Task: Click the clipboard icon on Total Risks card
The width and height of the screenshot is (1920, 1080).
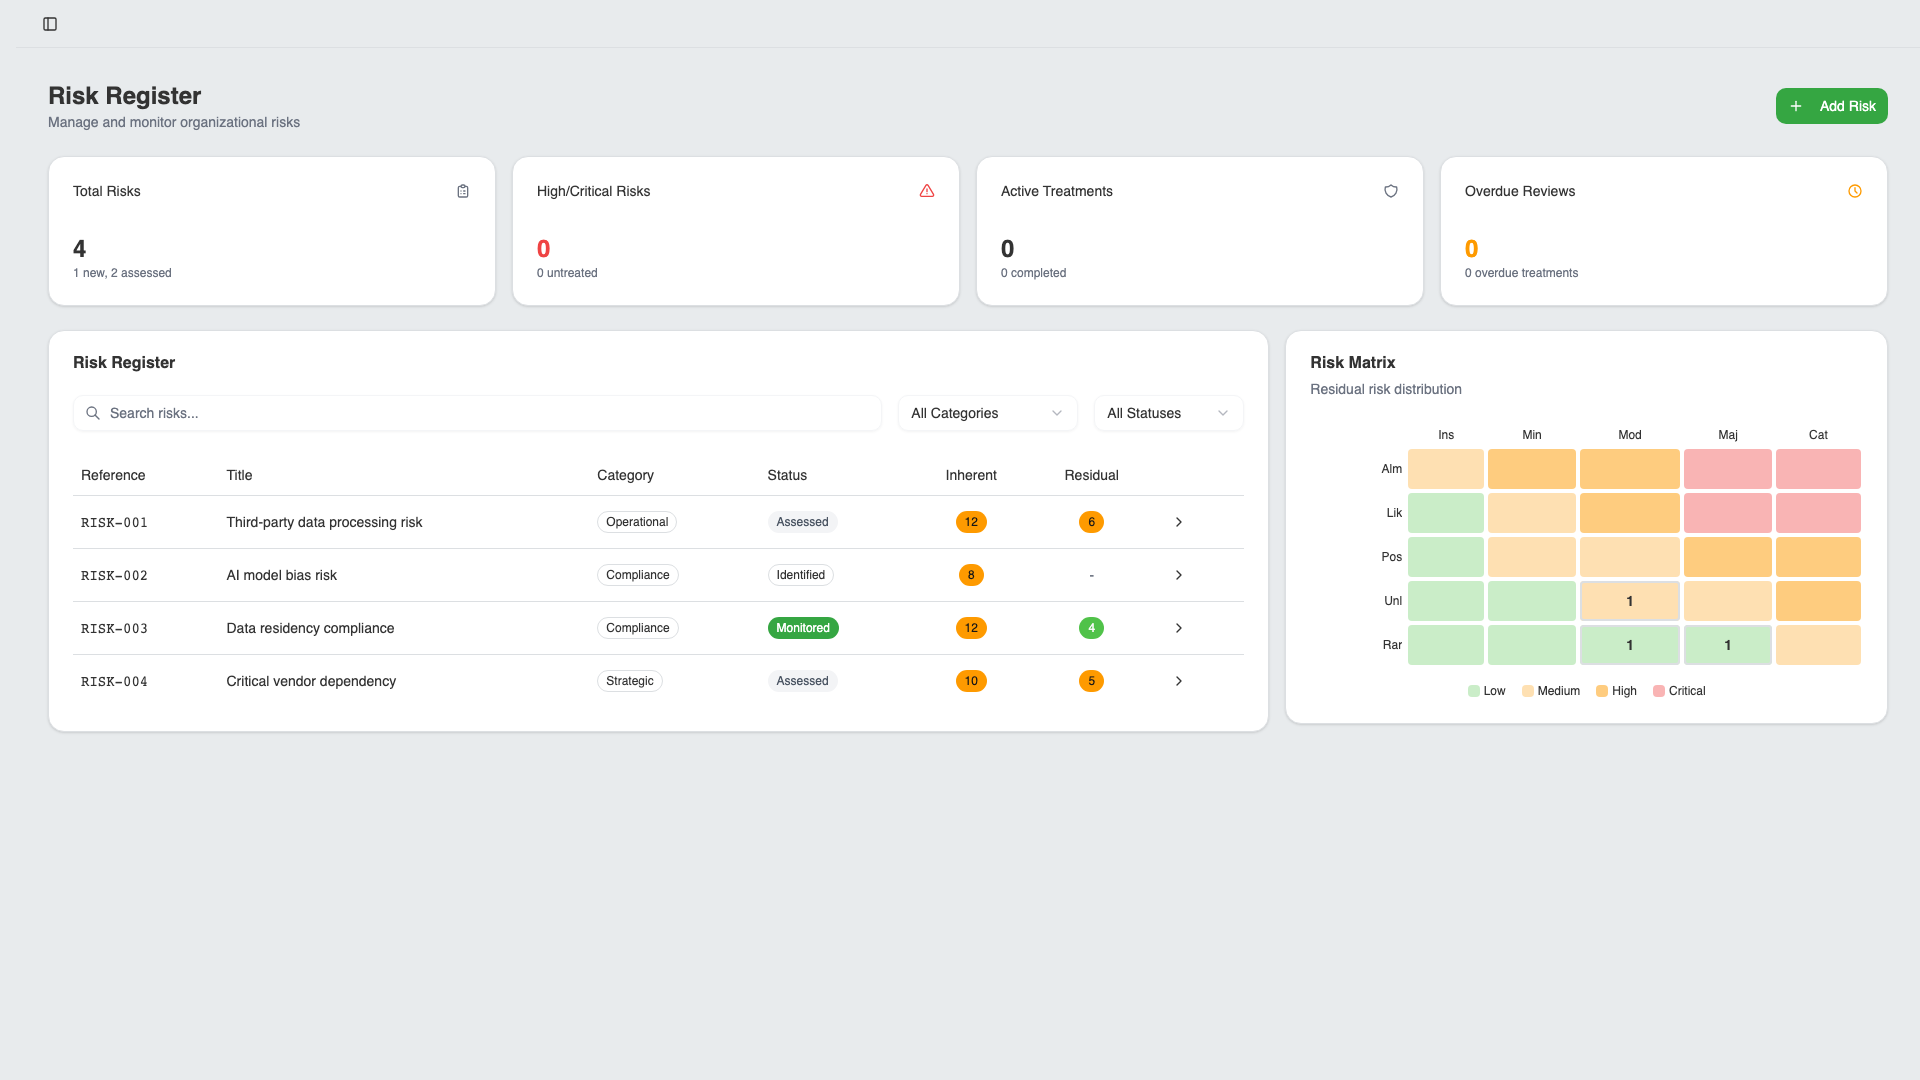Action: coord(463,191)
